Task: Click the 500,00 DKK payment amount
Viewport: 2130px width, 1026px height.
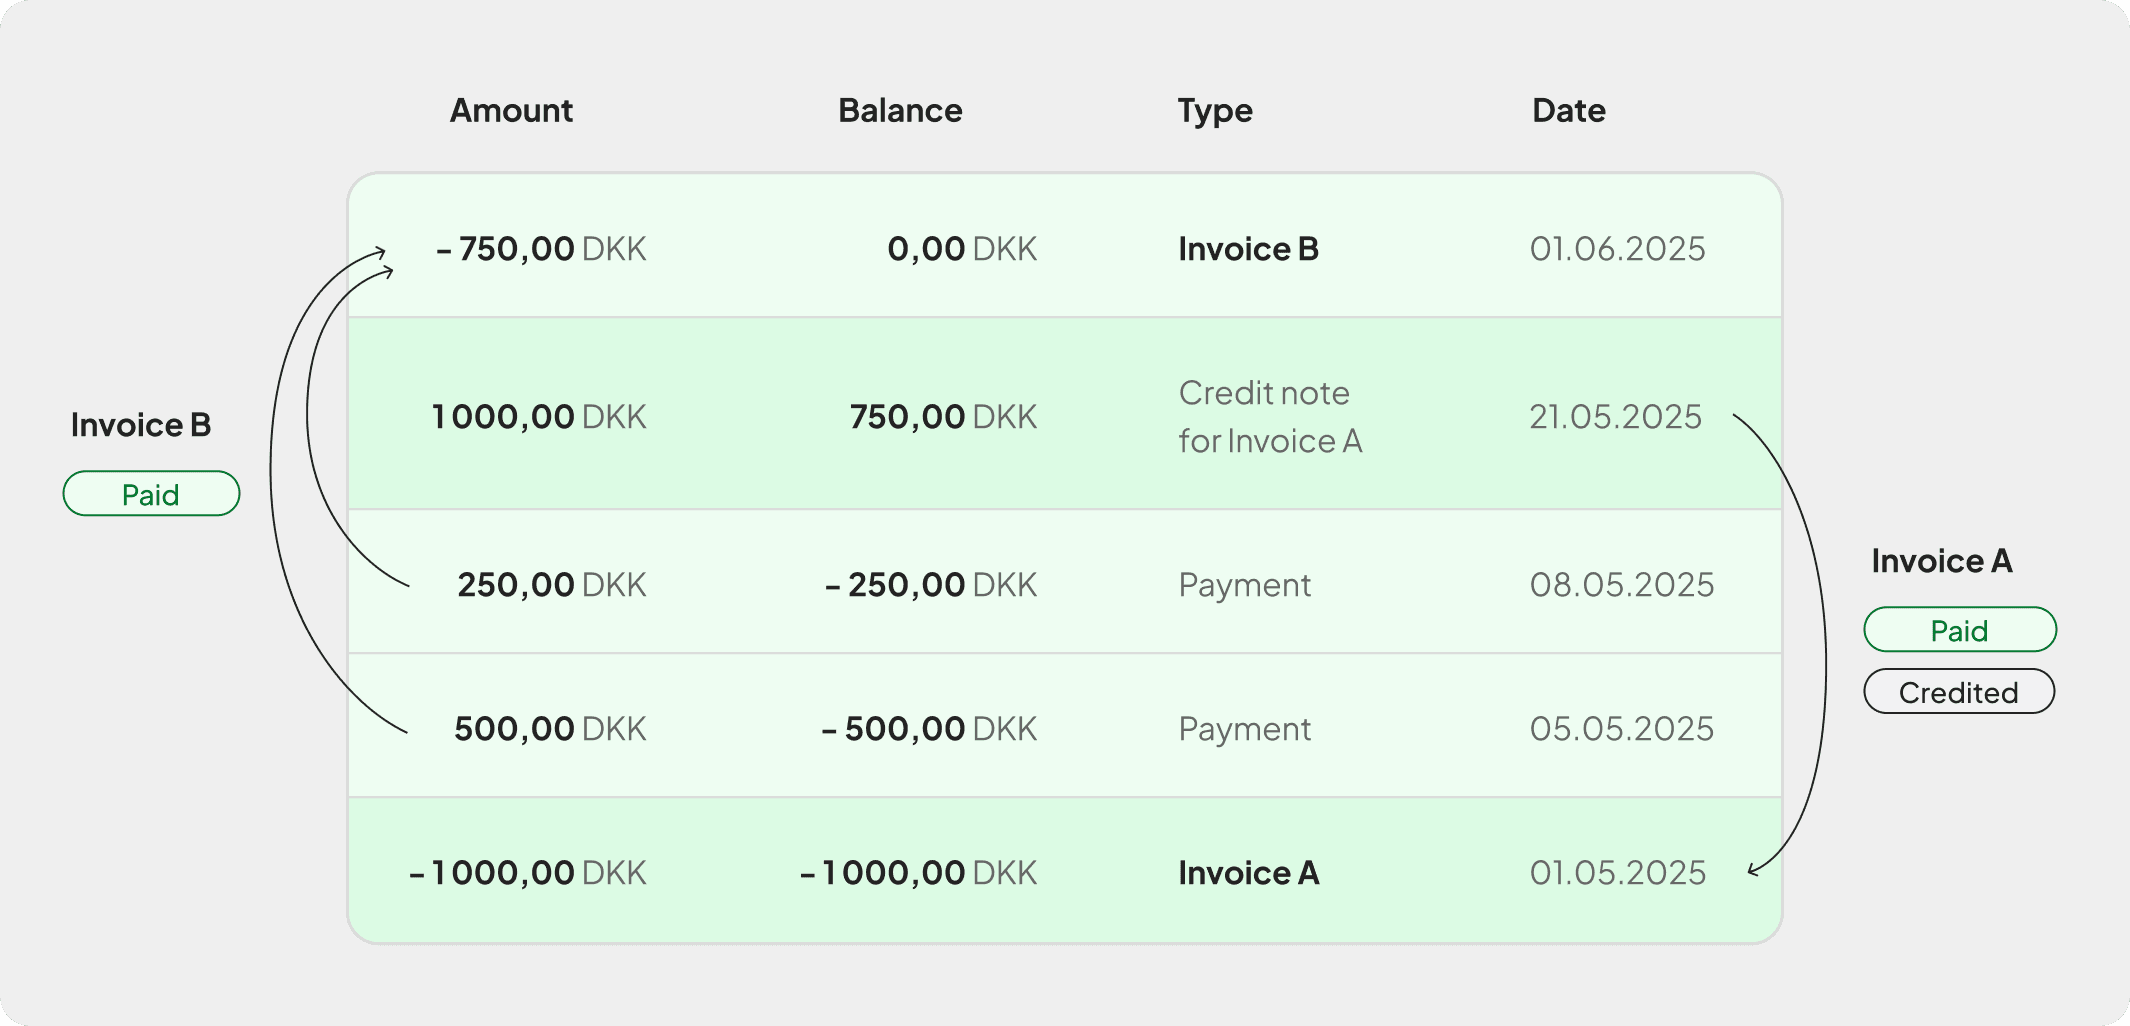Action: 549,729
